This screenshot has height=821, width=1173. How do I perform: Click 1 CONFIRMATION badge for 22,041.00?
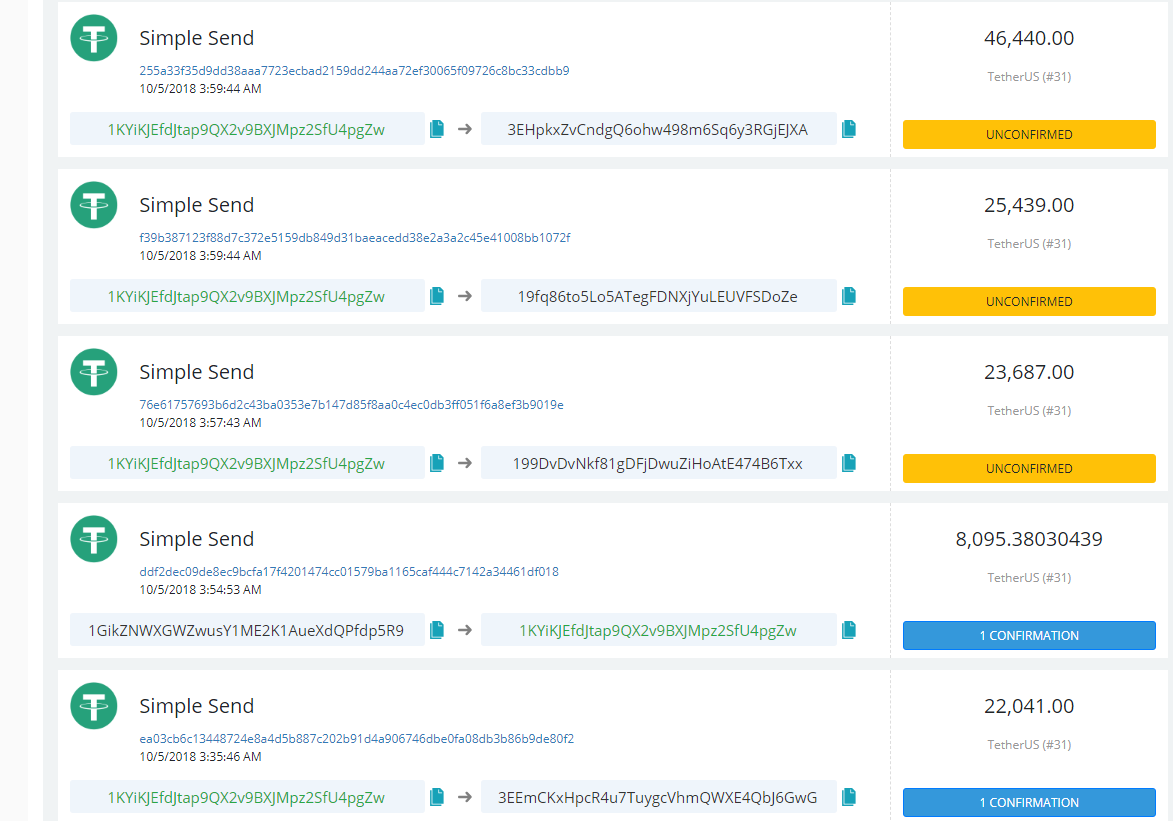pos(1029,803)
